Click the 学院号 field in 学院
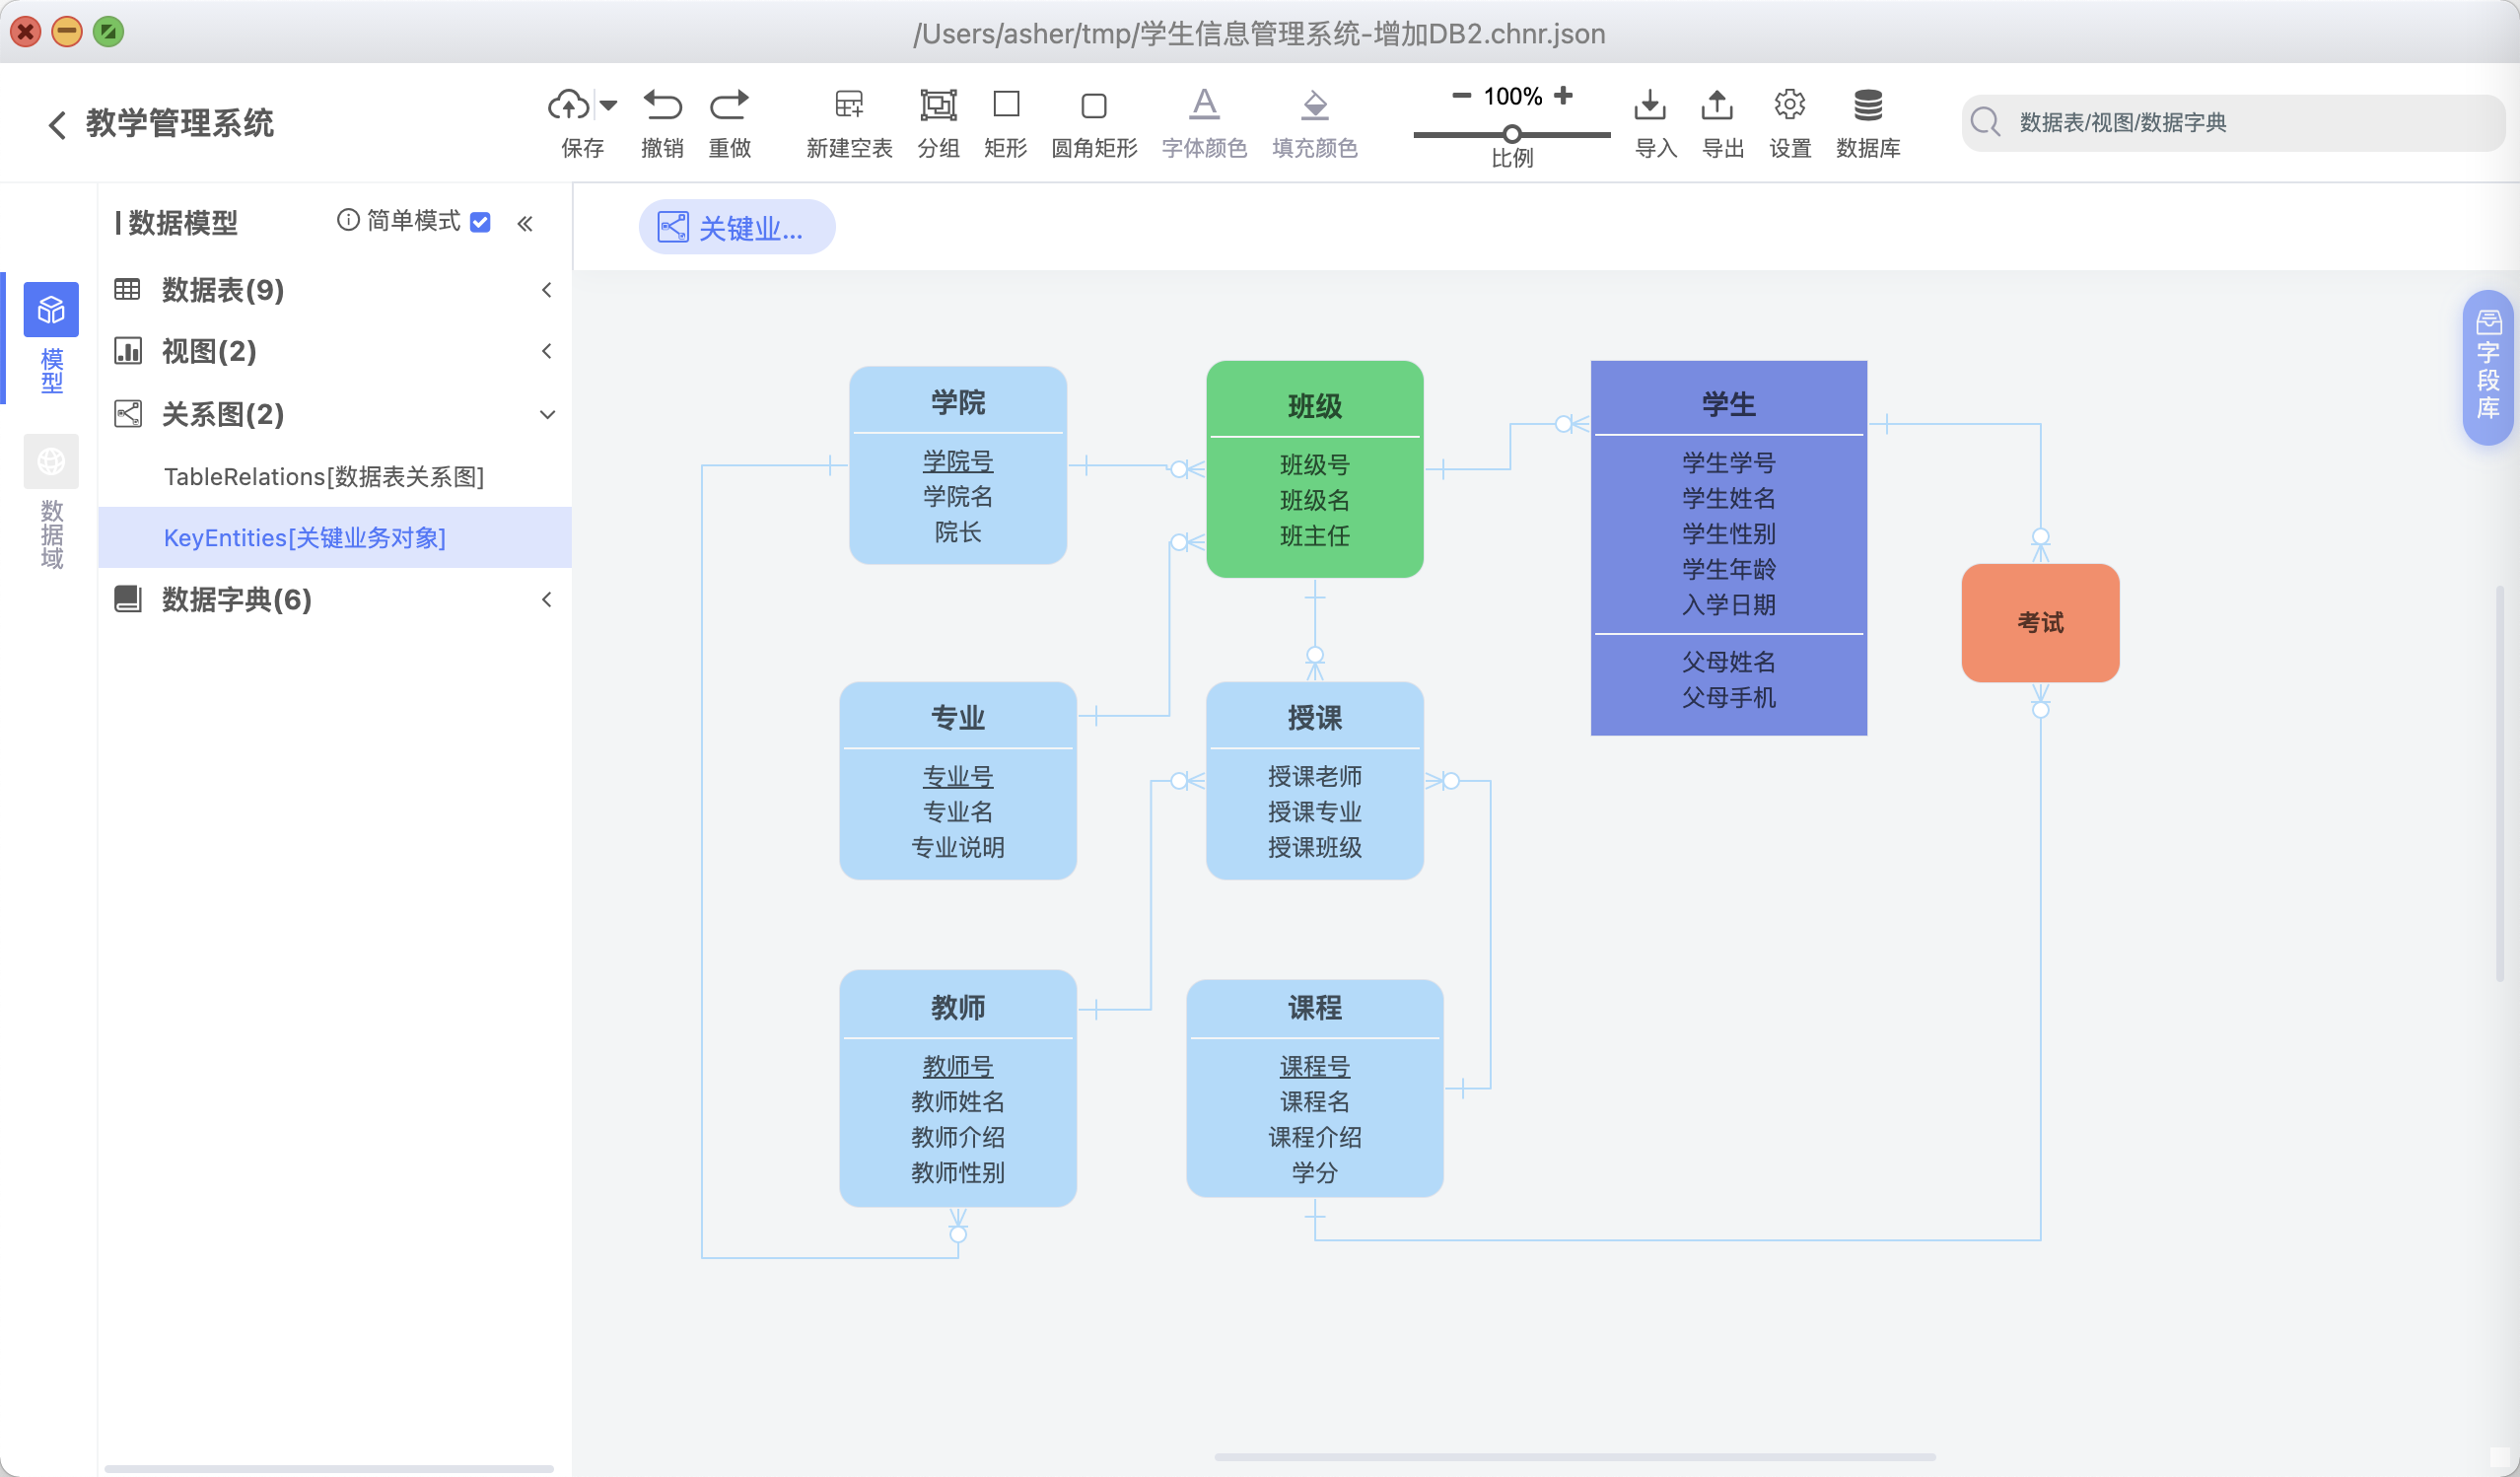This screenshot has height=1477, width=2520. [957, 461]
